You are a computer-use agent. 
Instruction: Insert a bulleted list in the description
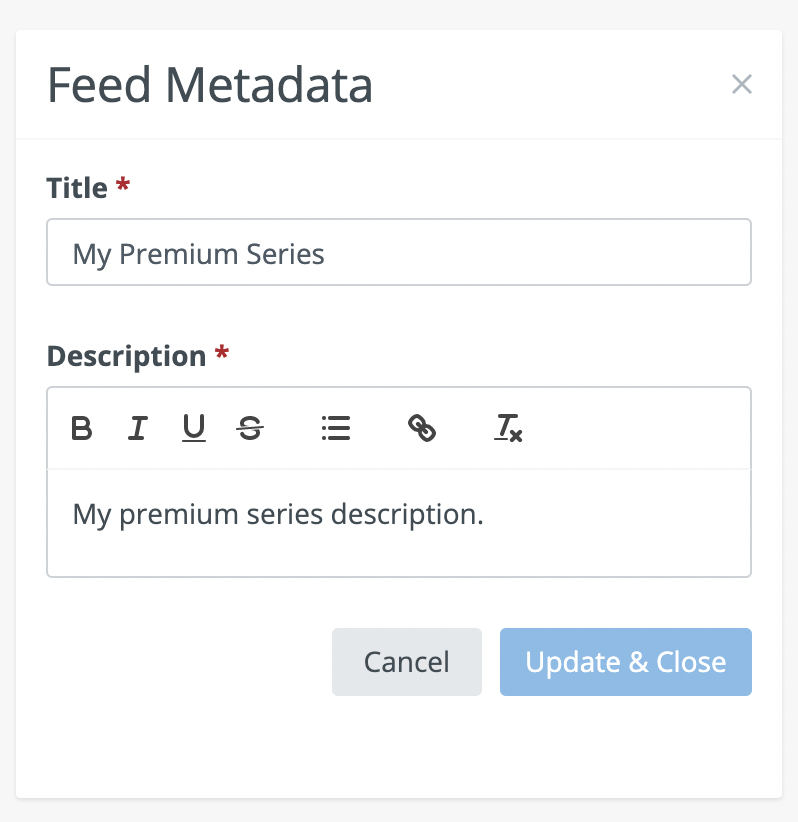point(336,429)
